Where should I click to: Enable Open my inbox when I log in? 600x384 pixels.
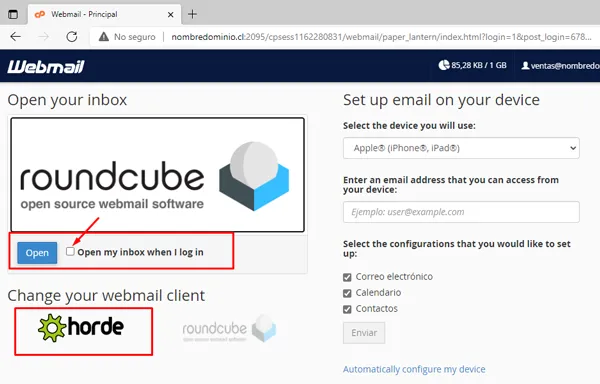tap(70, 251)
